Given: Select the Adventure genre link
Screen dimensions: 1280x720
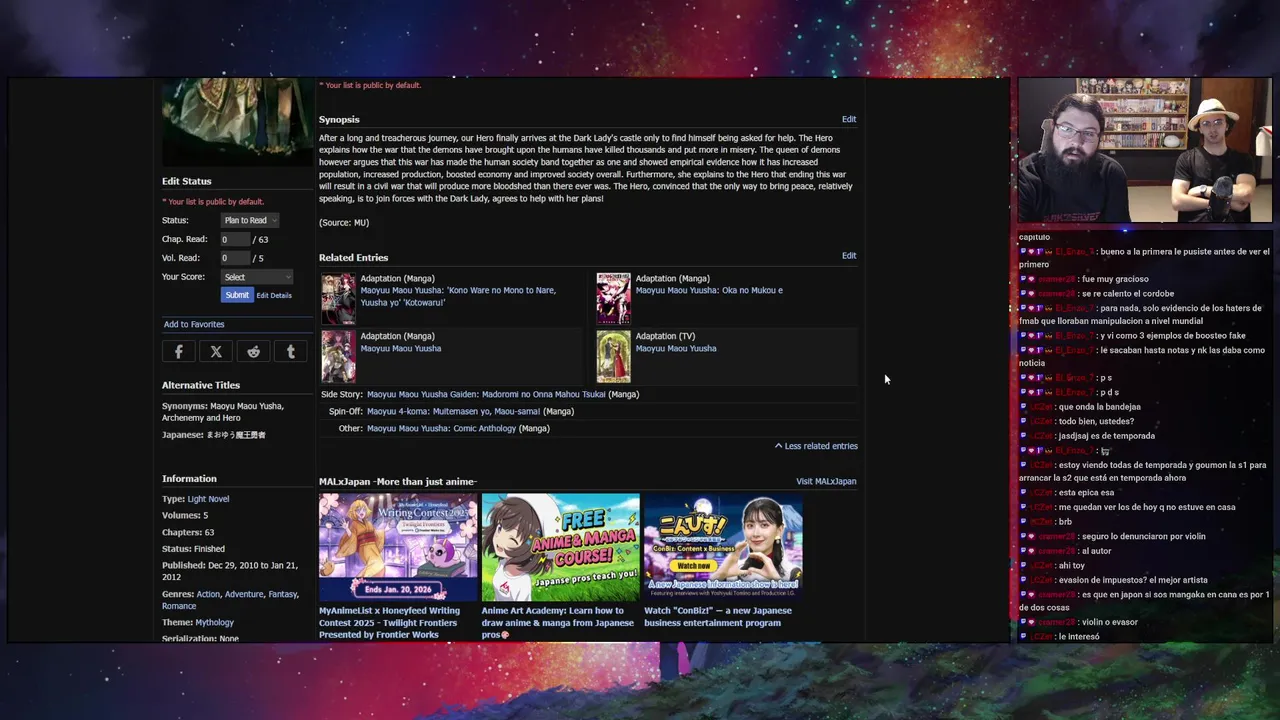Looking at the screenshot, I should [x=244, y=594].
